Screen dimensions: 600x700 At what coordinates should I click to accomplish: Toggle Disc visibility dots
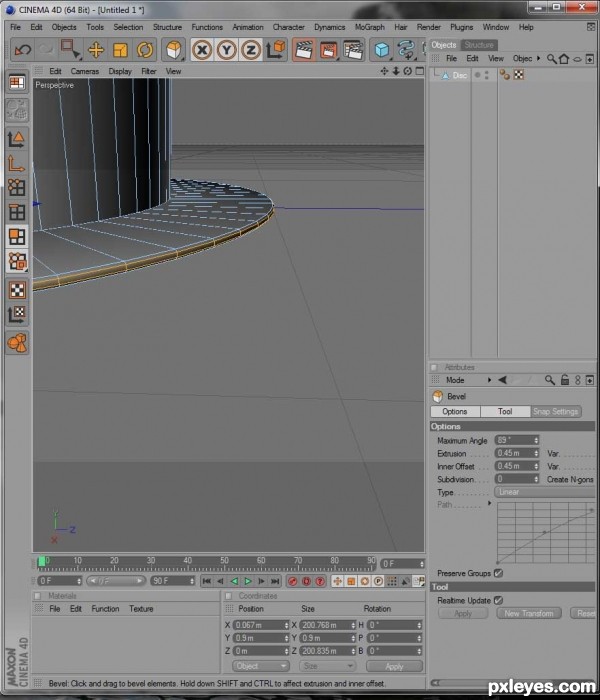tap(487, 75)
